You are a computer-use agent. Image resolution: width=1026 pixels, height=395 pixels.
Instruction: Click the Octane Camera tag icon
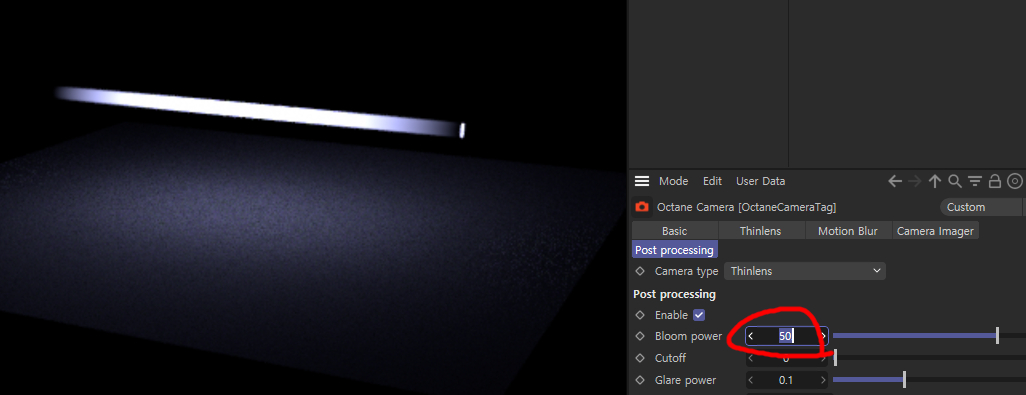pos(642,207)
